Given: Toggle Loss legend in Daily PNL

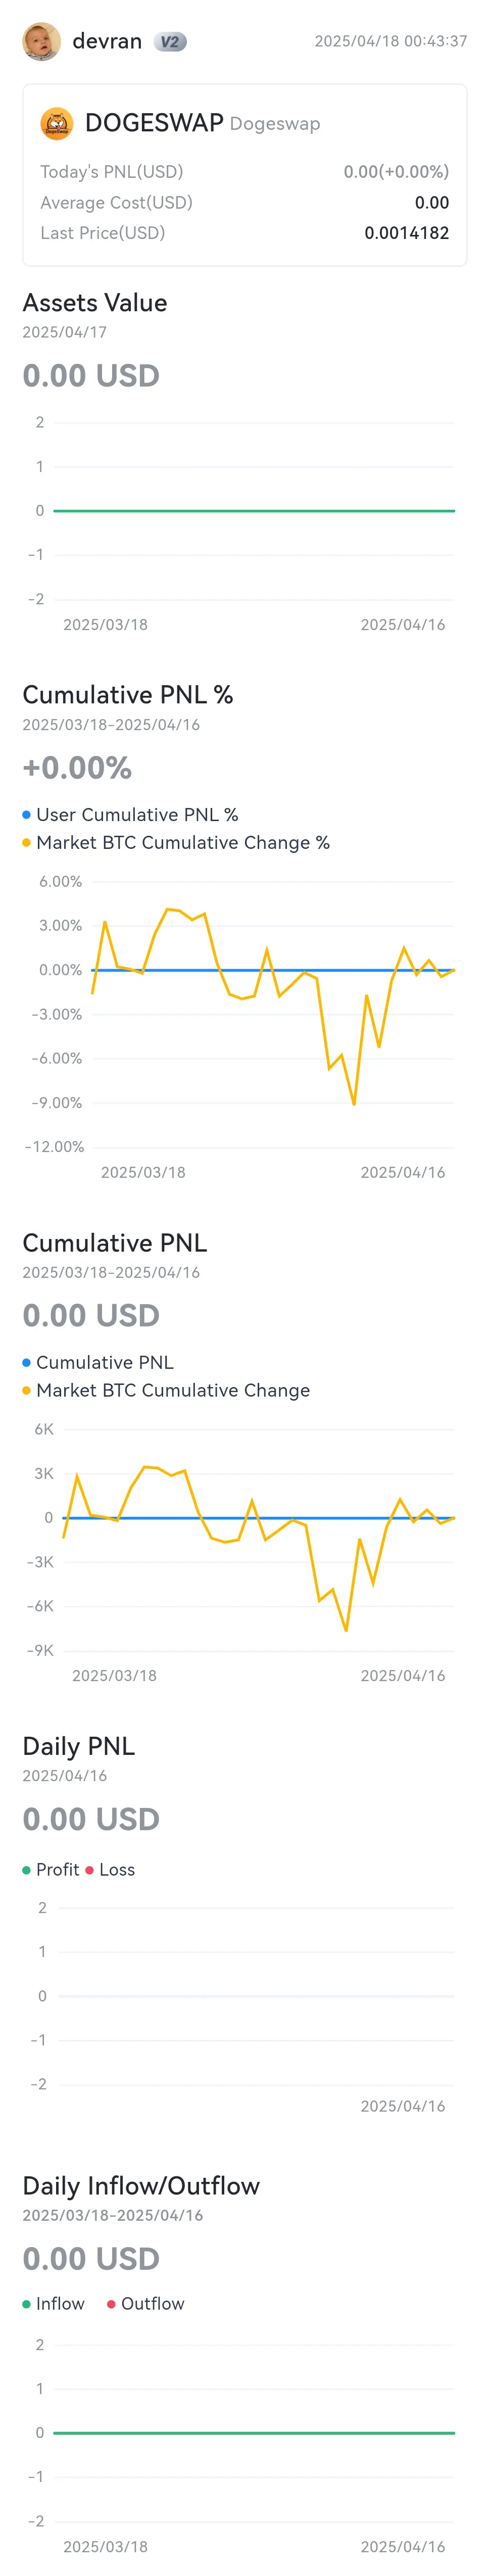Looking at the screenshot, I should [x=110, y=1869].
